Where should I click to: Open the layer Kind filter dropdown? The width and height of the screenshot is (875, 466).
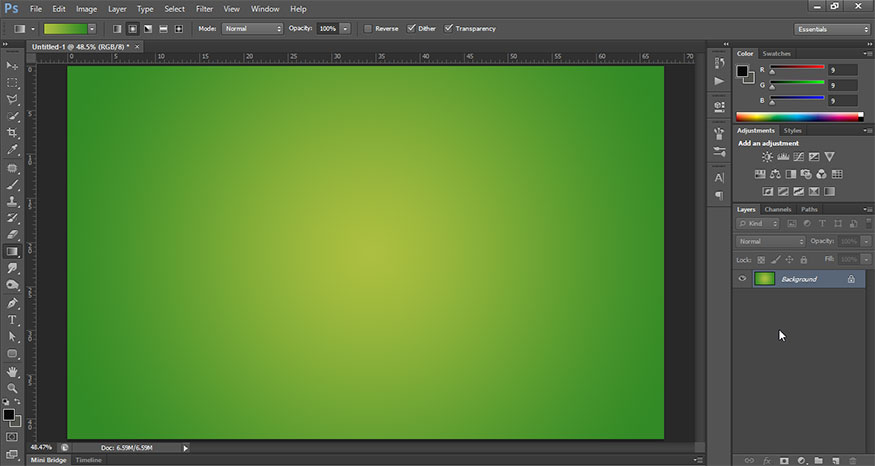(x=758, y=224)
